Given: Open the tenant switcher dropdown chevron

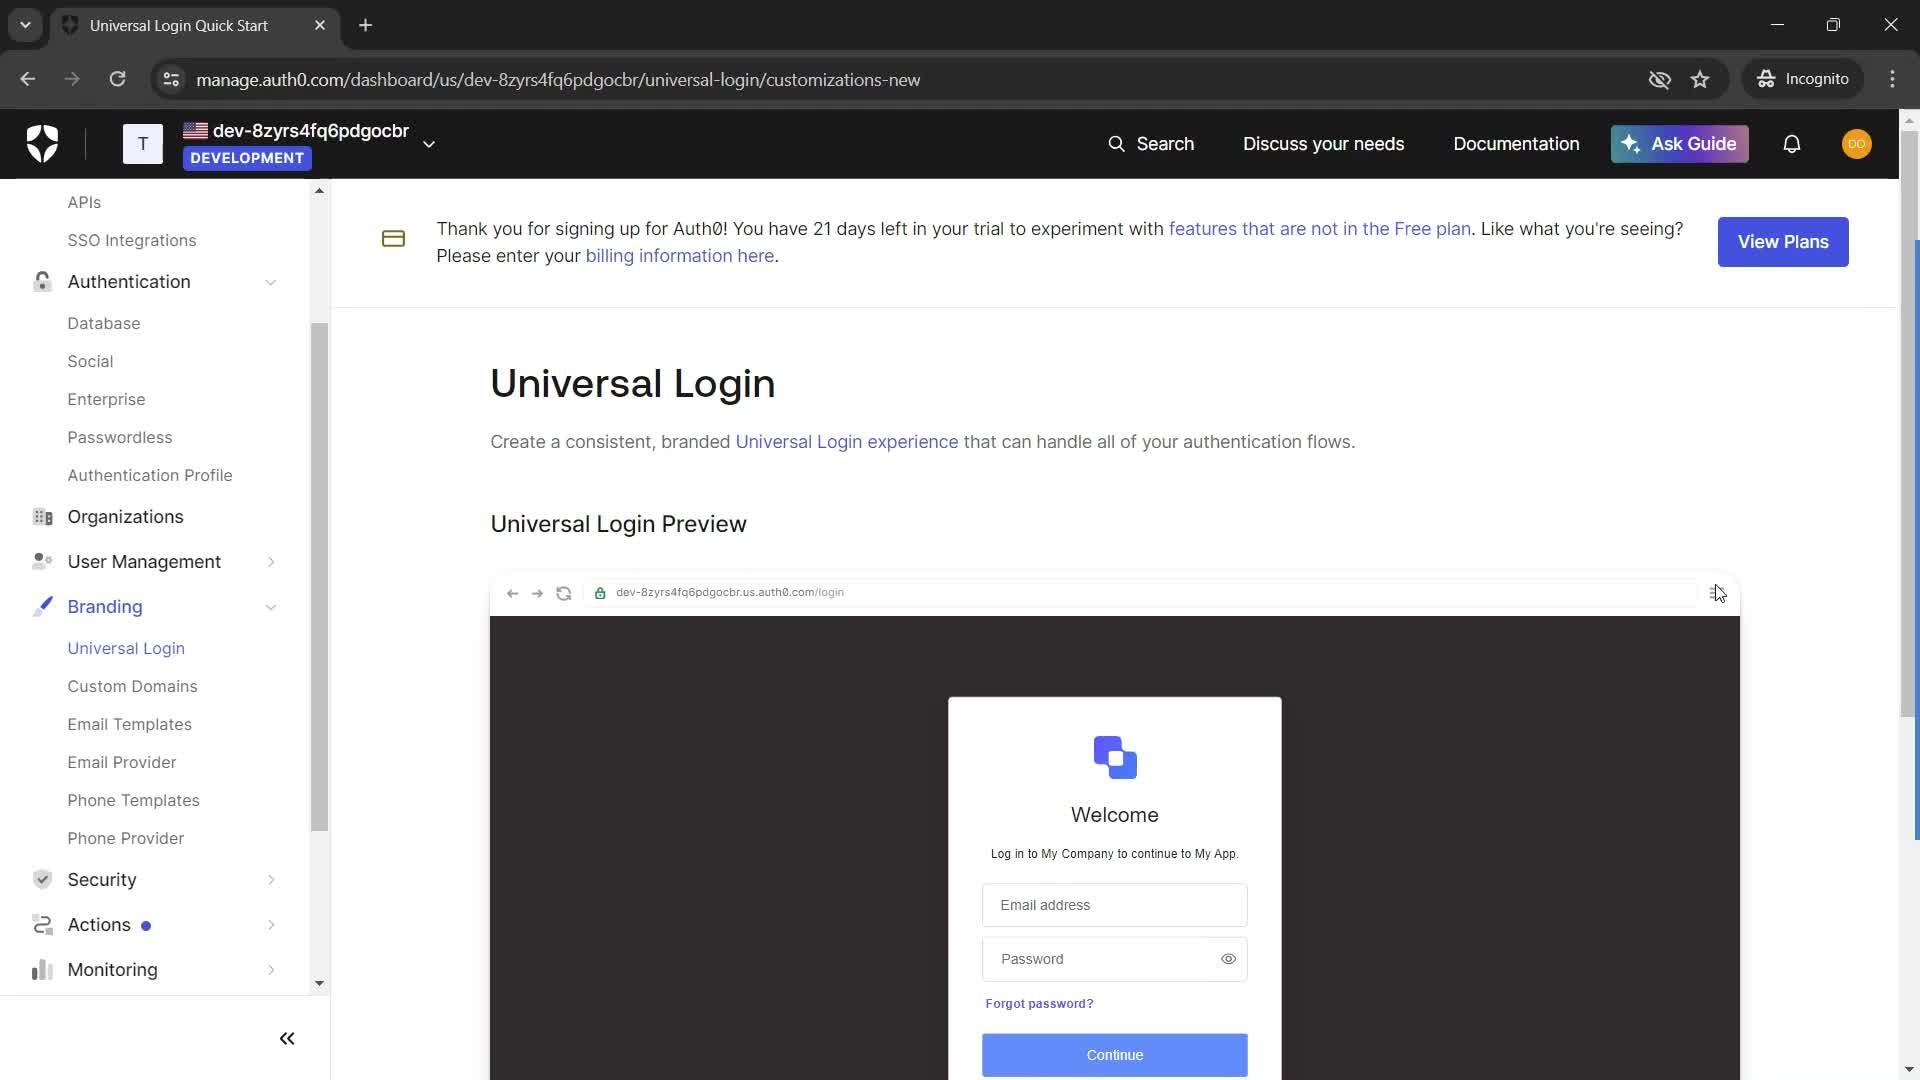Looking at the screenshot, I should coord(429,144).
